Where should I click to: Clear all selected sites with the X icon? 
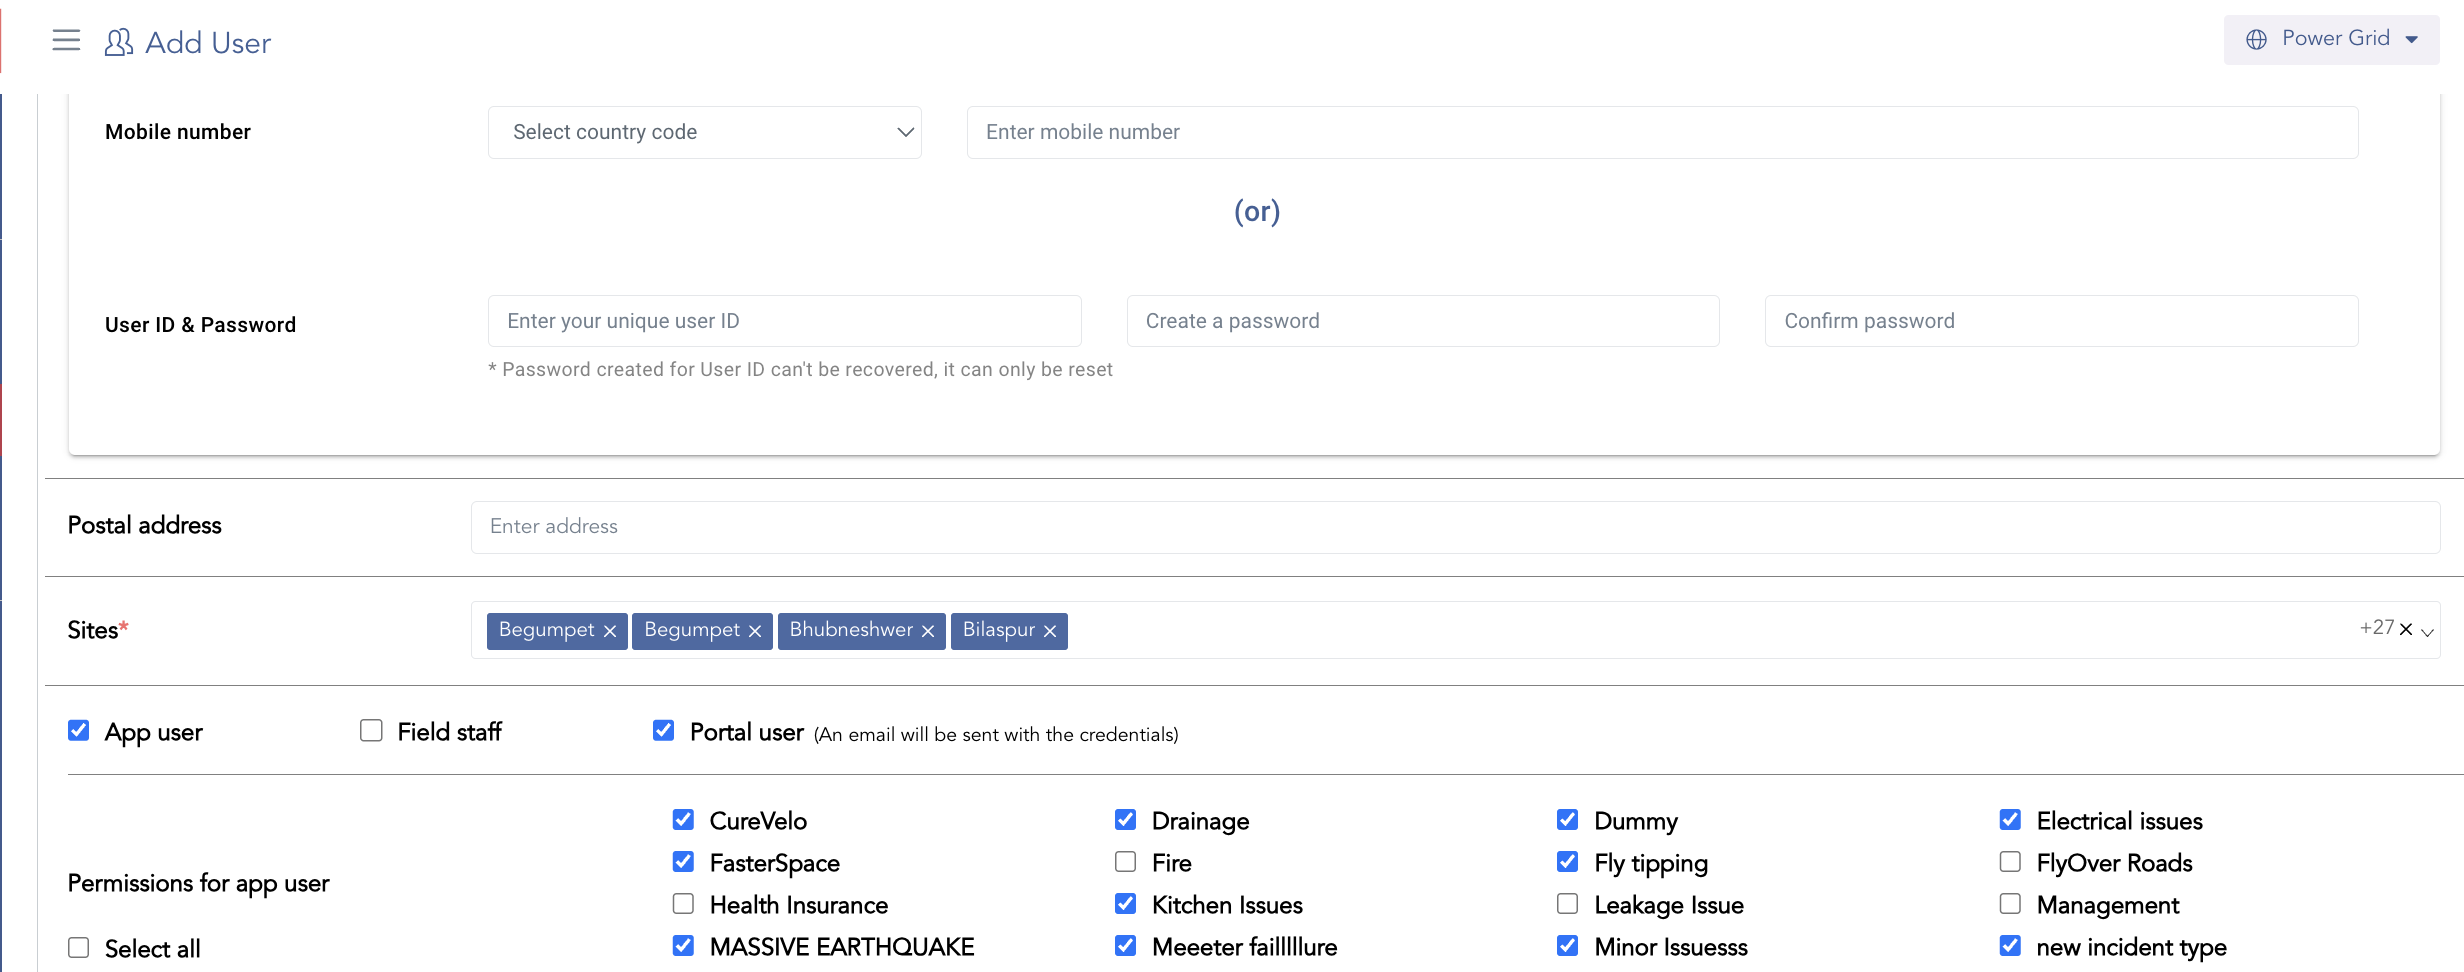(x=2406, y=629)
